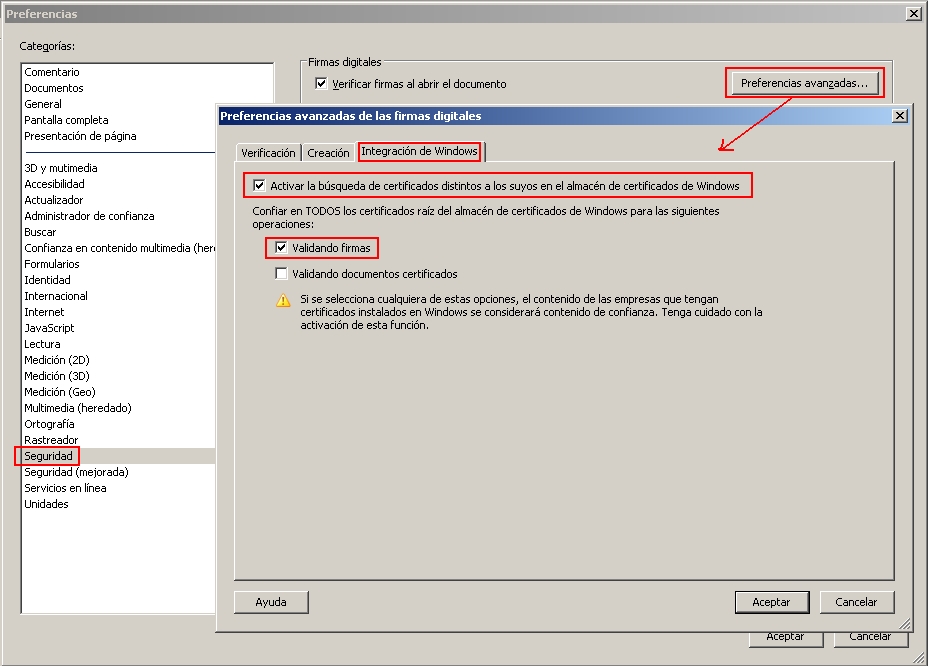Toggle 'Verificar firmas al abrir el documento' checkbox
This screenshot has height=666, width=928.
coord(321,84)
